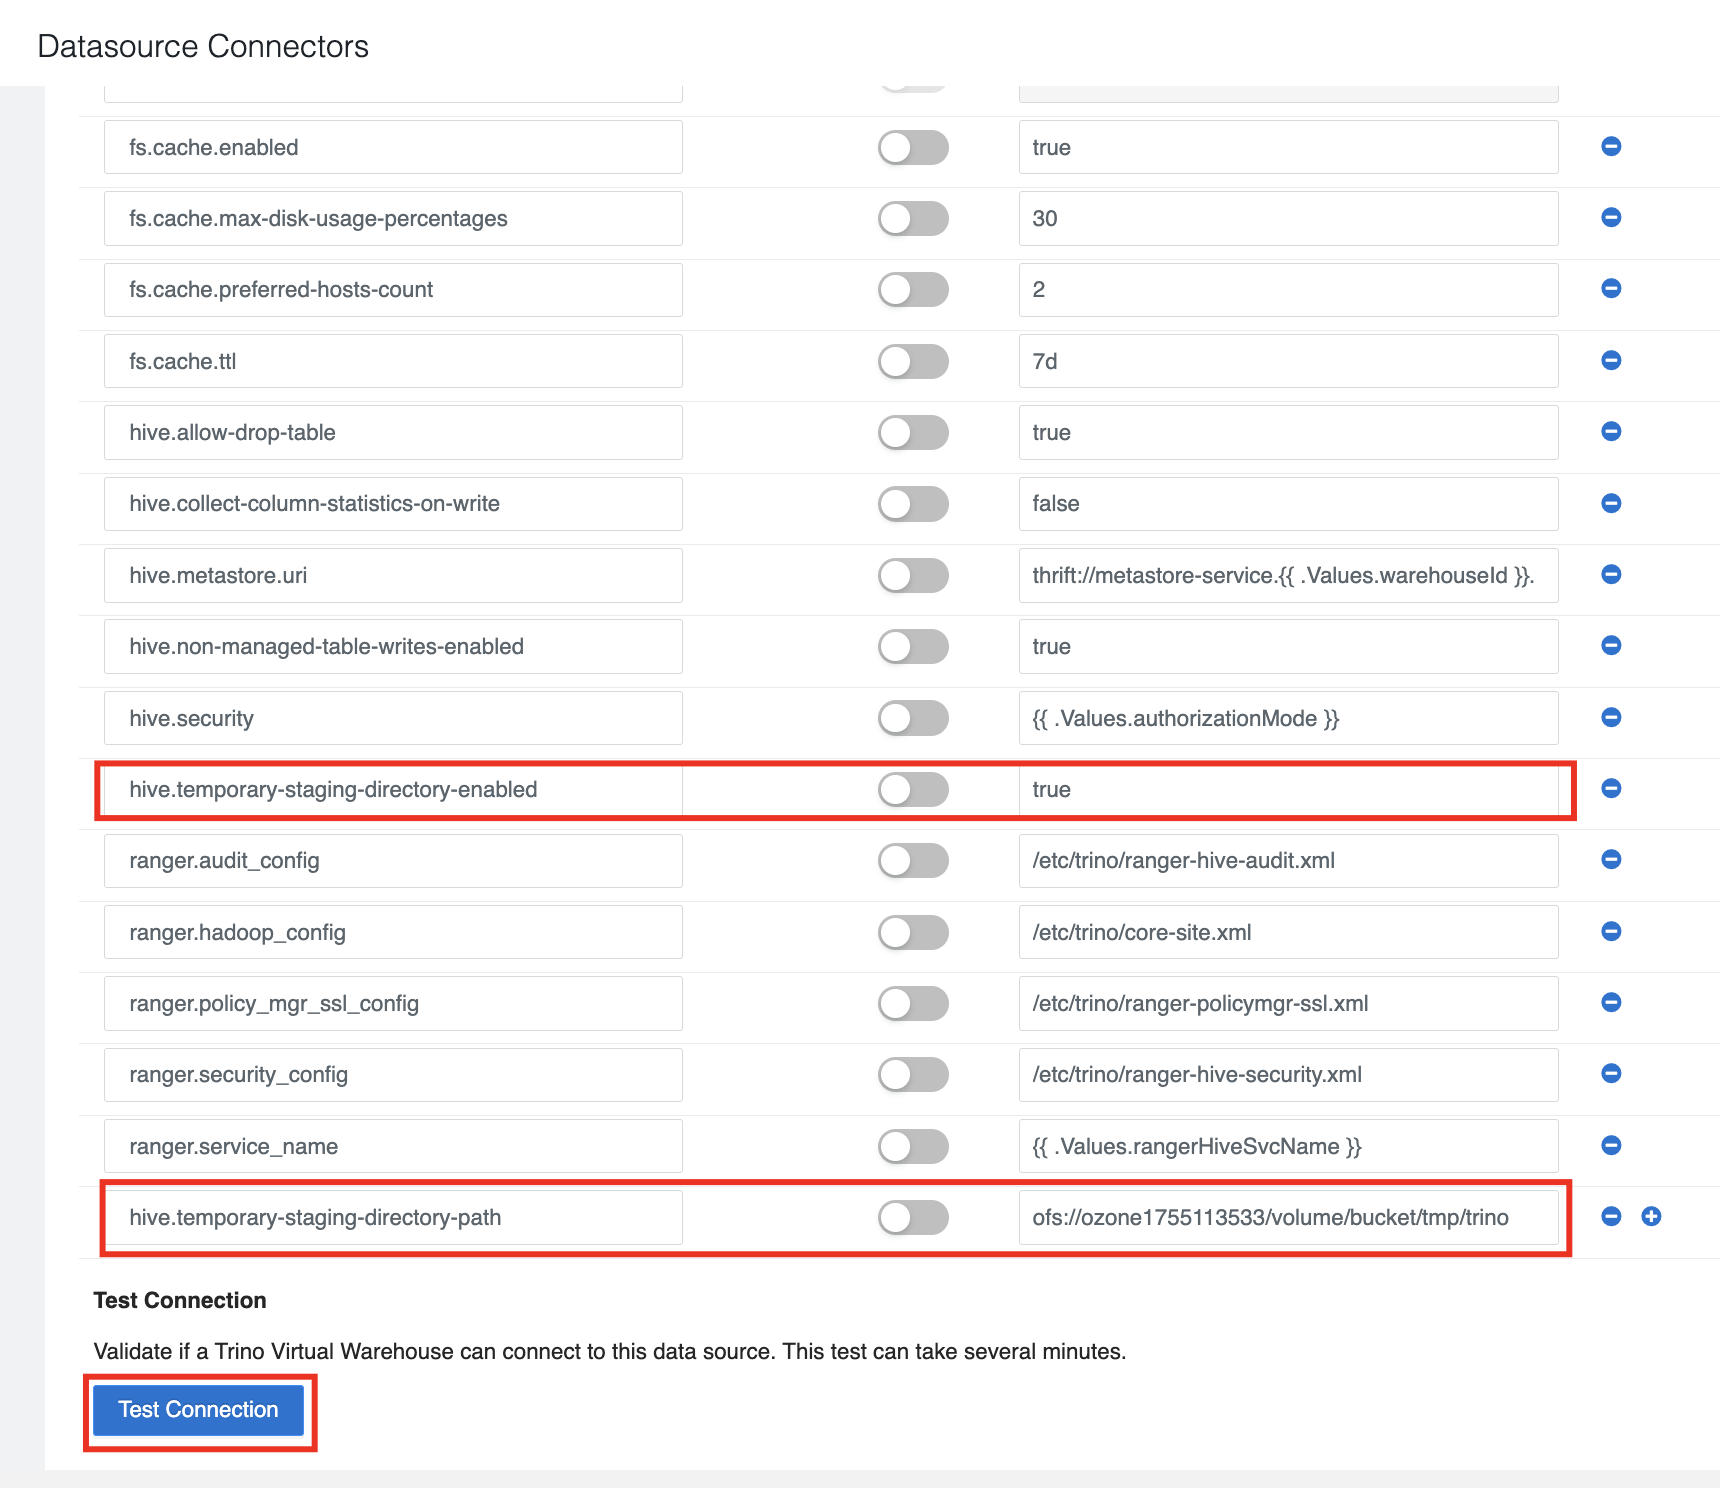Image resolution: width=1720 pixels, height=1488 pixels.
Task: Toggle the hive.temporary-staging-directory-enabled switch
Action: (913, 790)
